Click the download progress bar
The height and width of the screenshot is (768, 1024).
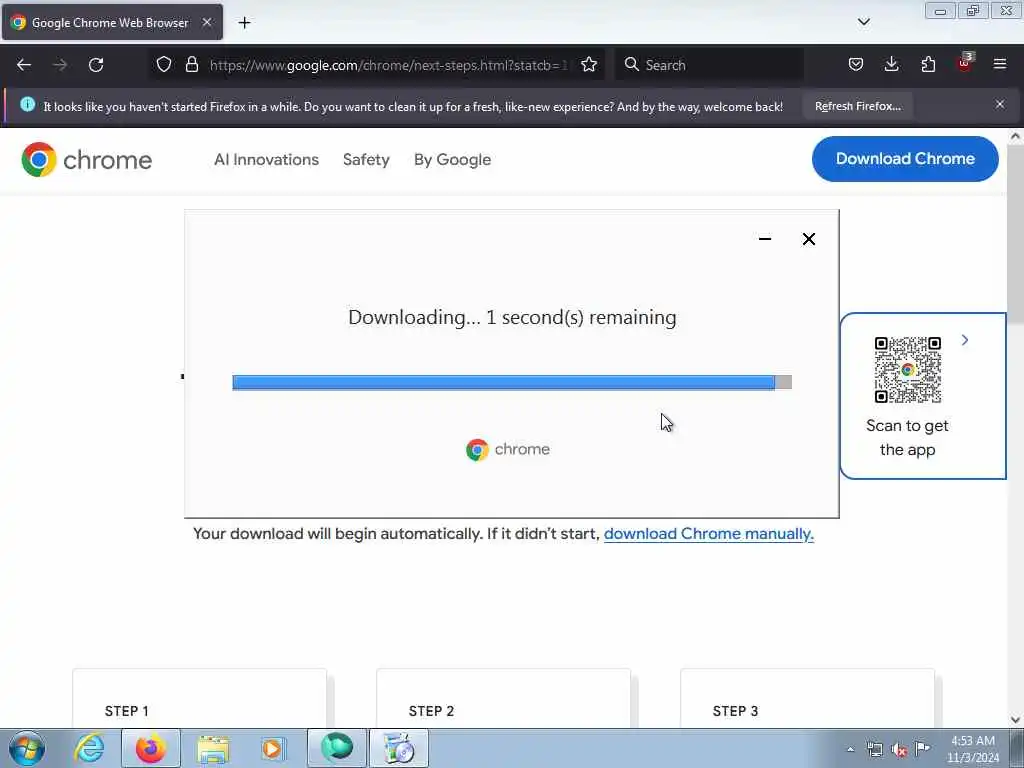click(x=512, y=382)
